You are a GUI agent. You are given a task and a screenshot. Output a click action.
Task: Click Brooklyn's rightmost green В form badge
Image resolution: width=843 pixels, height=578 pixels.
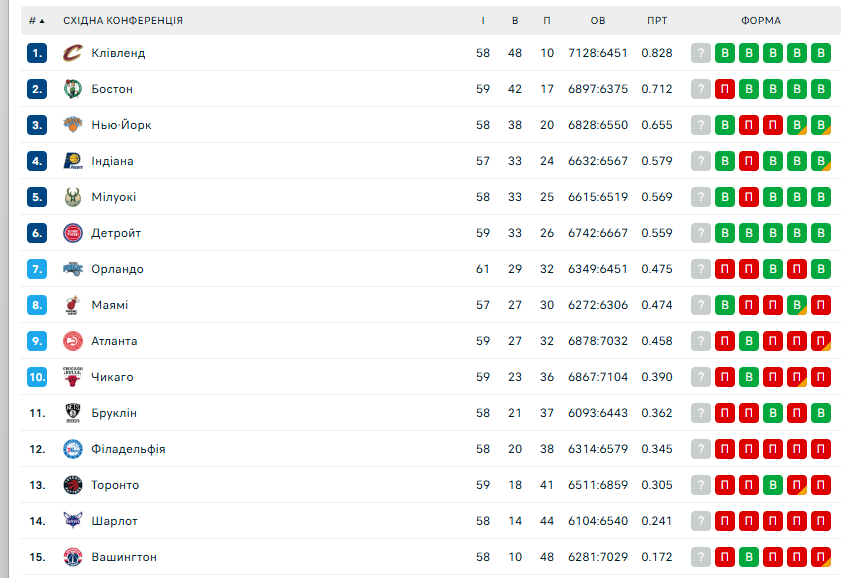coord(821,413)
